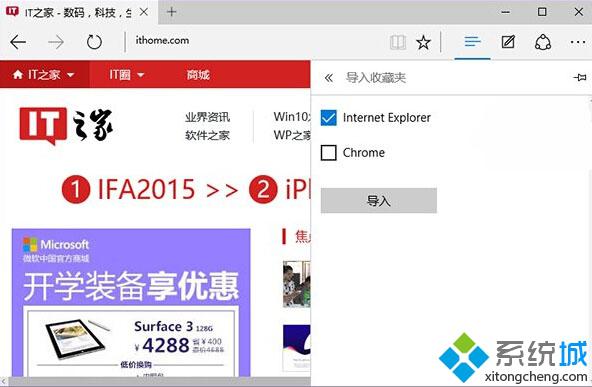Open the Web Note pen icon
Screen dimensions: 592x387
(508, 42)
